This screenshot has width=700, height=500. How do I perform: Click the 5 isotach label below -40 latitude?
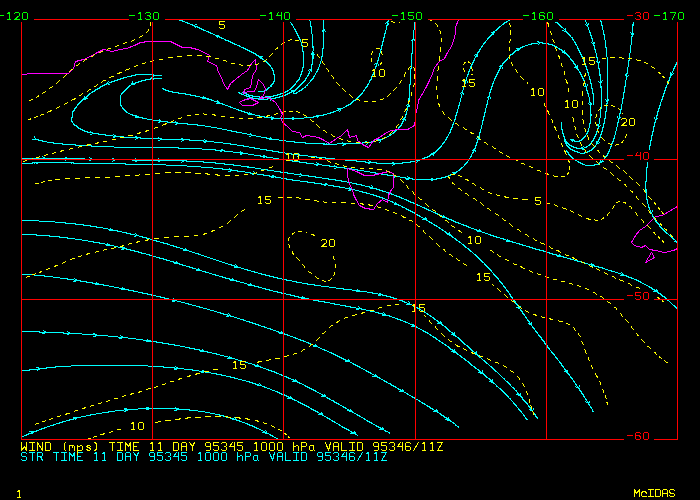(537, 202)
